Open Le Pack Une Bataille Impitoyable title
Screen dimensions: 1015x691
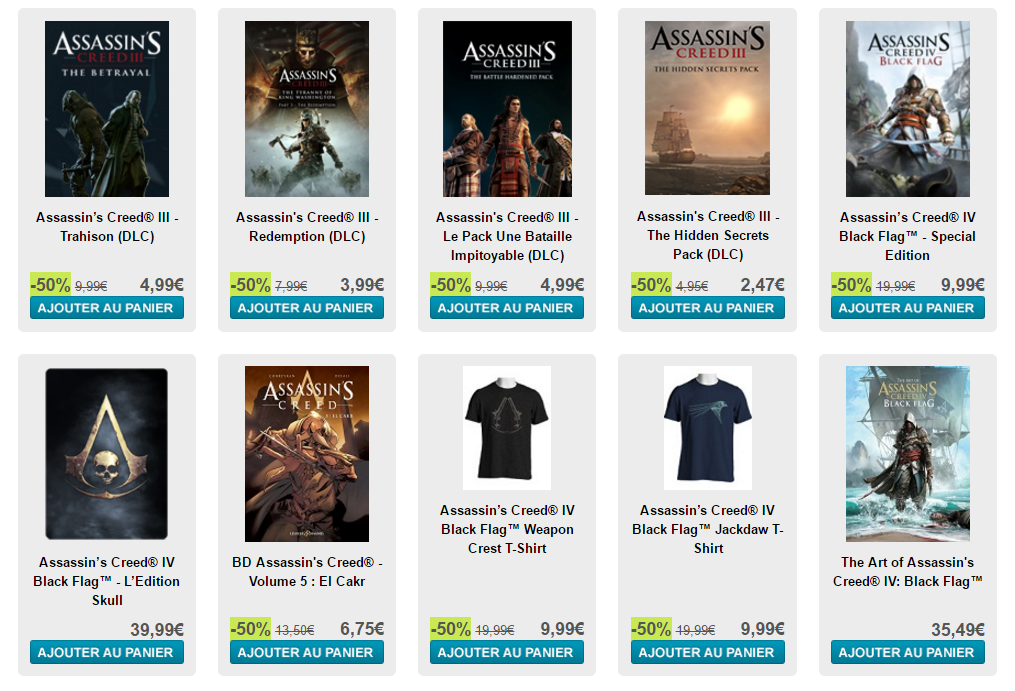click(x=507, y=236)
